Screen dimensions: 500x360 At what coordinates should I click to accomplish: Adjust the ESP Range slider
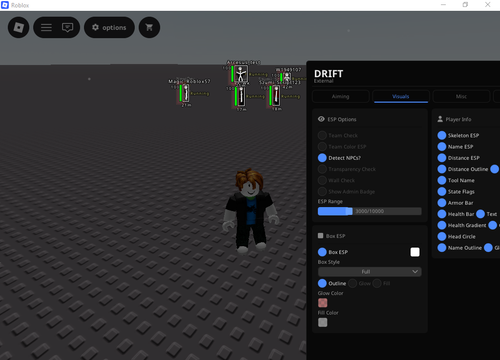(x=370, y=211)
